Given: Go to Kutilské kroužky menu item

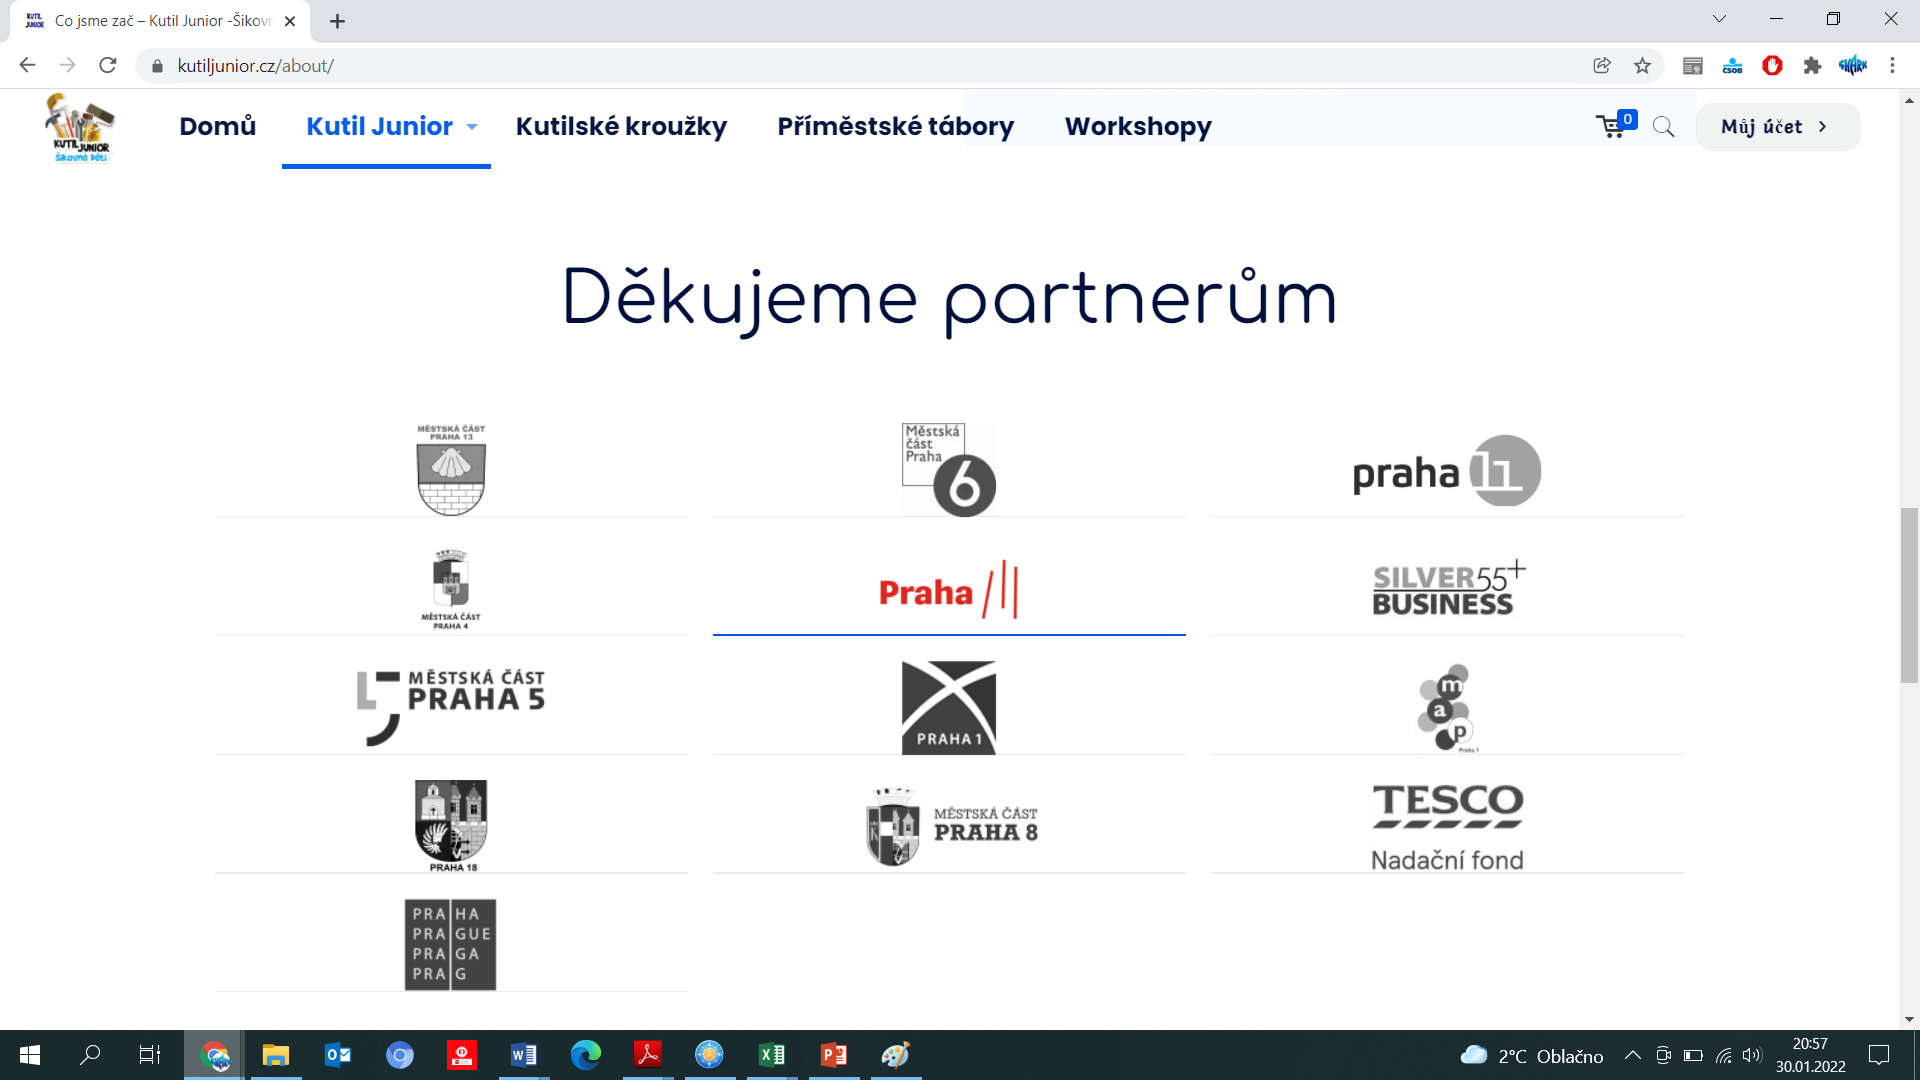Looking at the screenshot, I should (621, 127).
